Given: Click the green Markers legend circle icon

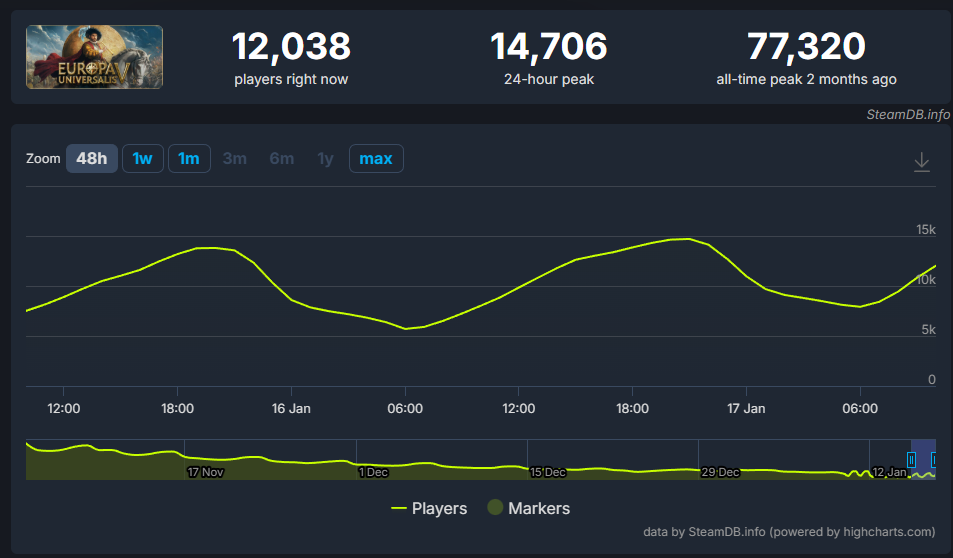Looking at the screenshot, I should tap(494, 508).
